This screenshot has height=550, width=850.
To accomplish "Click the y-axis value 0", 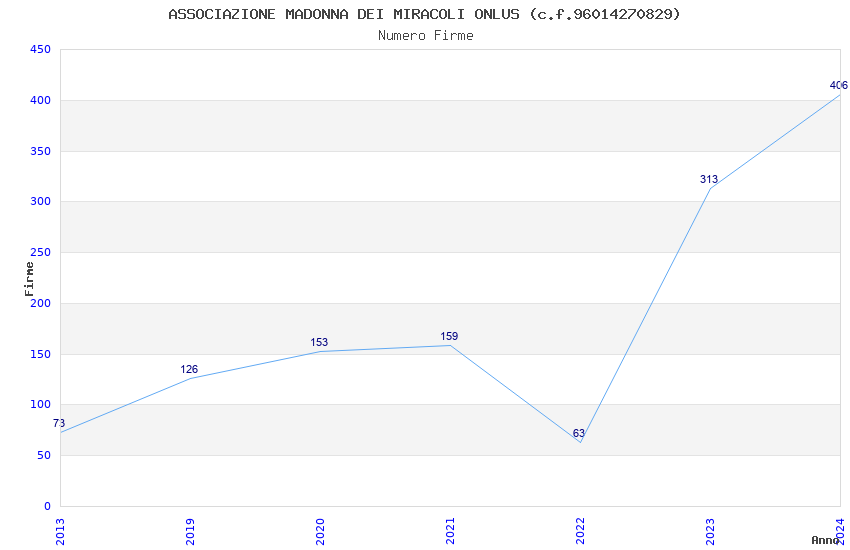I will point(48,506).
